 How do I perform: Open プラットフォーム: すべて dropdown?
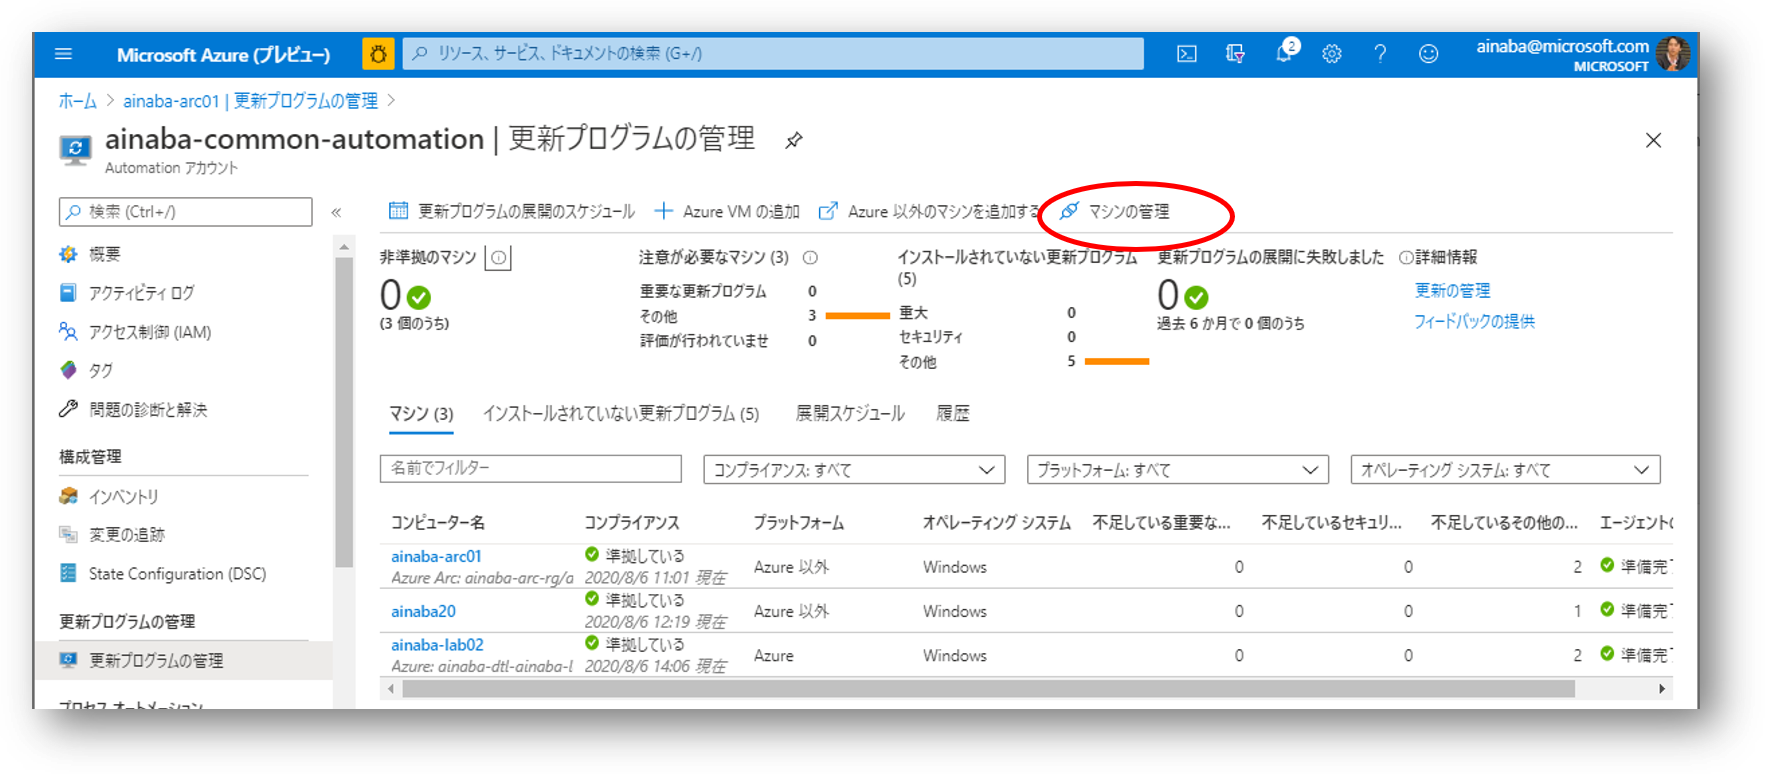click(x=1178, y=470)
